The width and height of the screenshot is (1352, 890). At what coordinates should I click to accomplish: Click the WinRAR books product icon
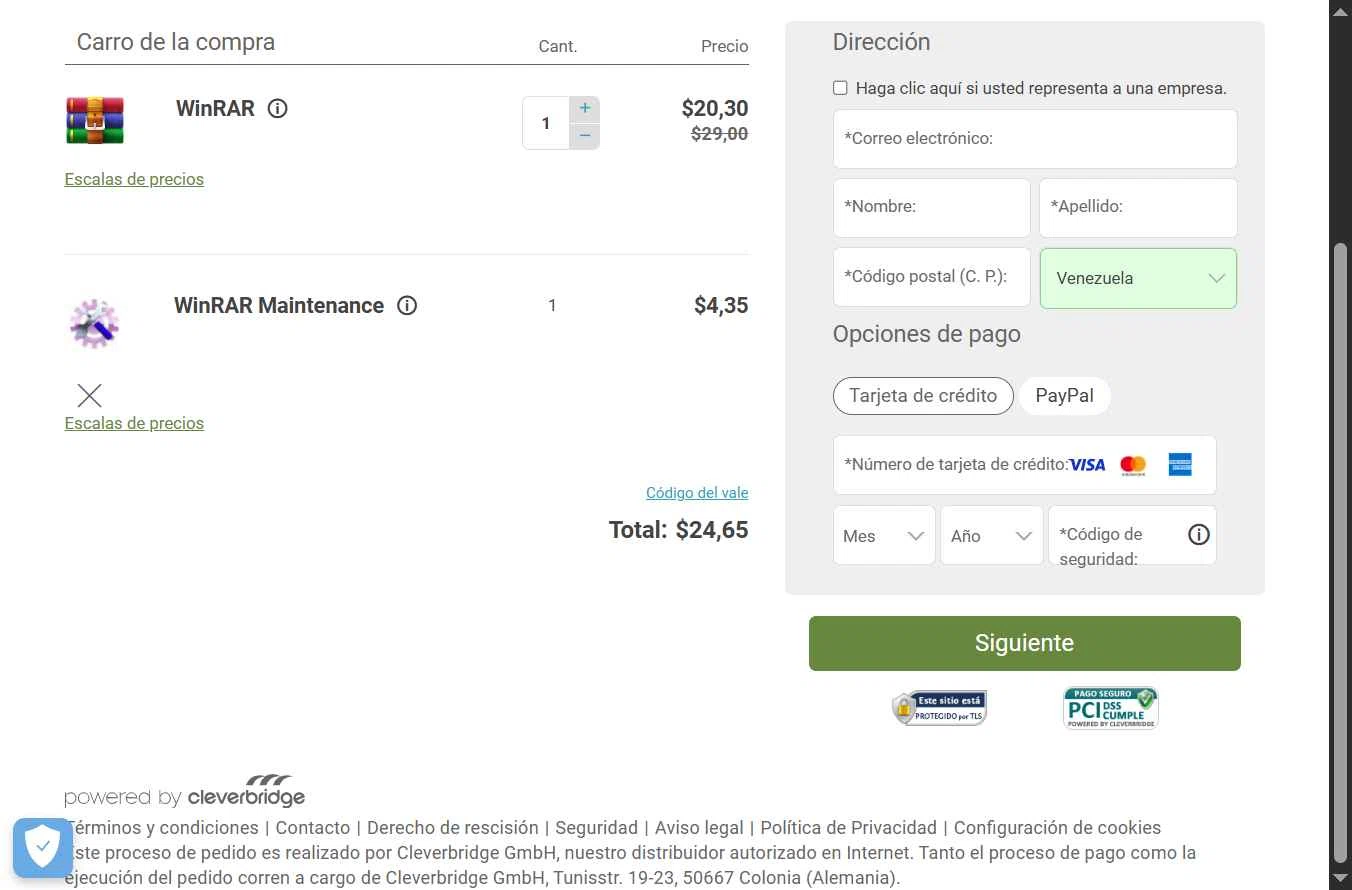(95, 120)
